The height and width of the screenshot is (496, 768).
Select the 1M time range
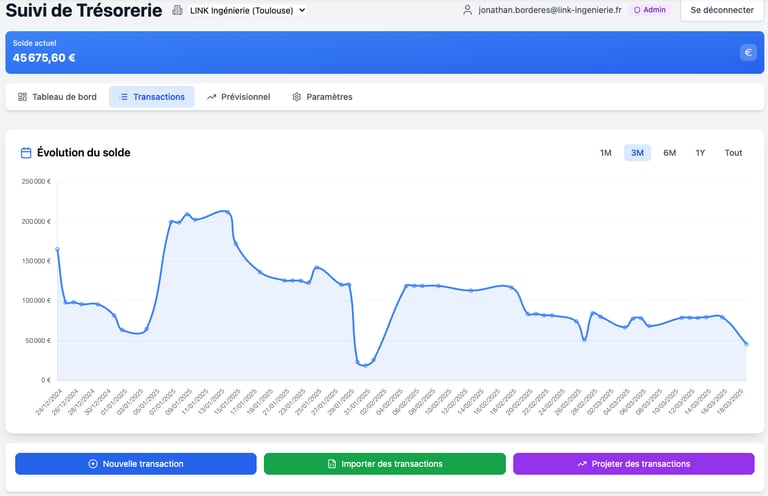coord(605,153)
